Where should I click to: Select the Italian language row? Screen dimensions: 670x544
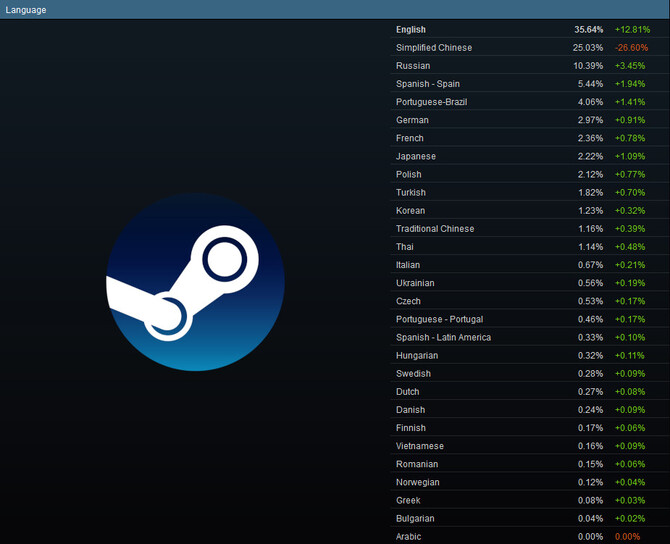tap(530, 265)
